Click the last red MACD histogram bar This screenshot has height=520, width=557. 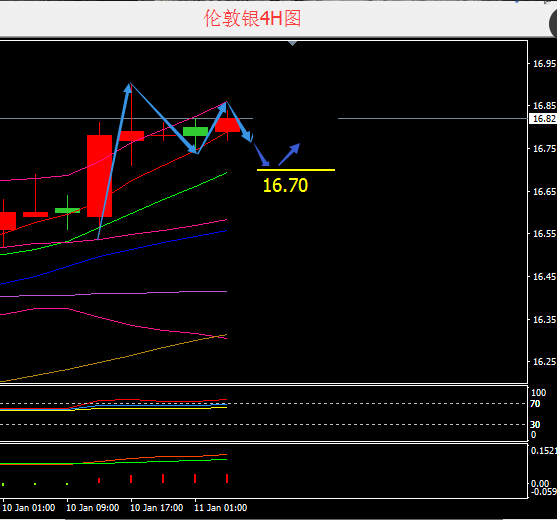pyautogui.click(x=227, y=478)
